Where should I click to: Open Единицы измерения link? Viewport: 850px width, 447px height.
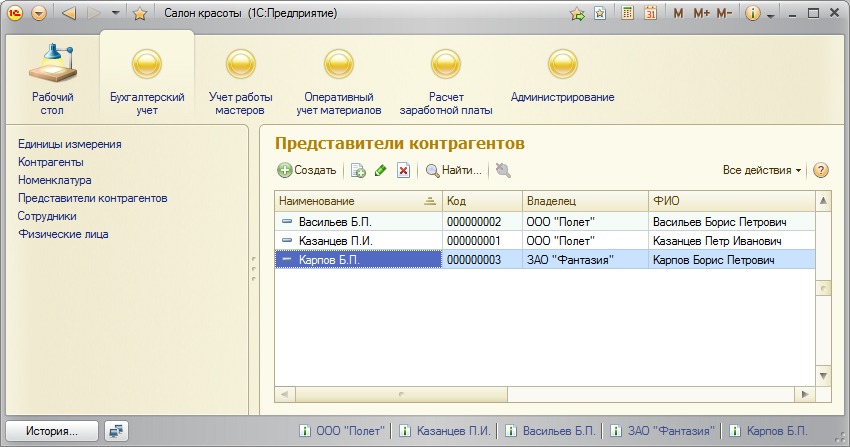pos(69,144)
